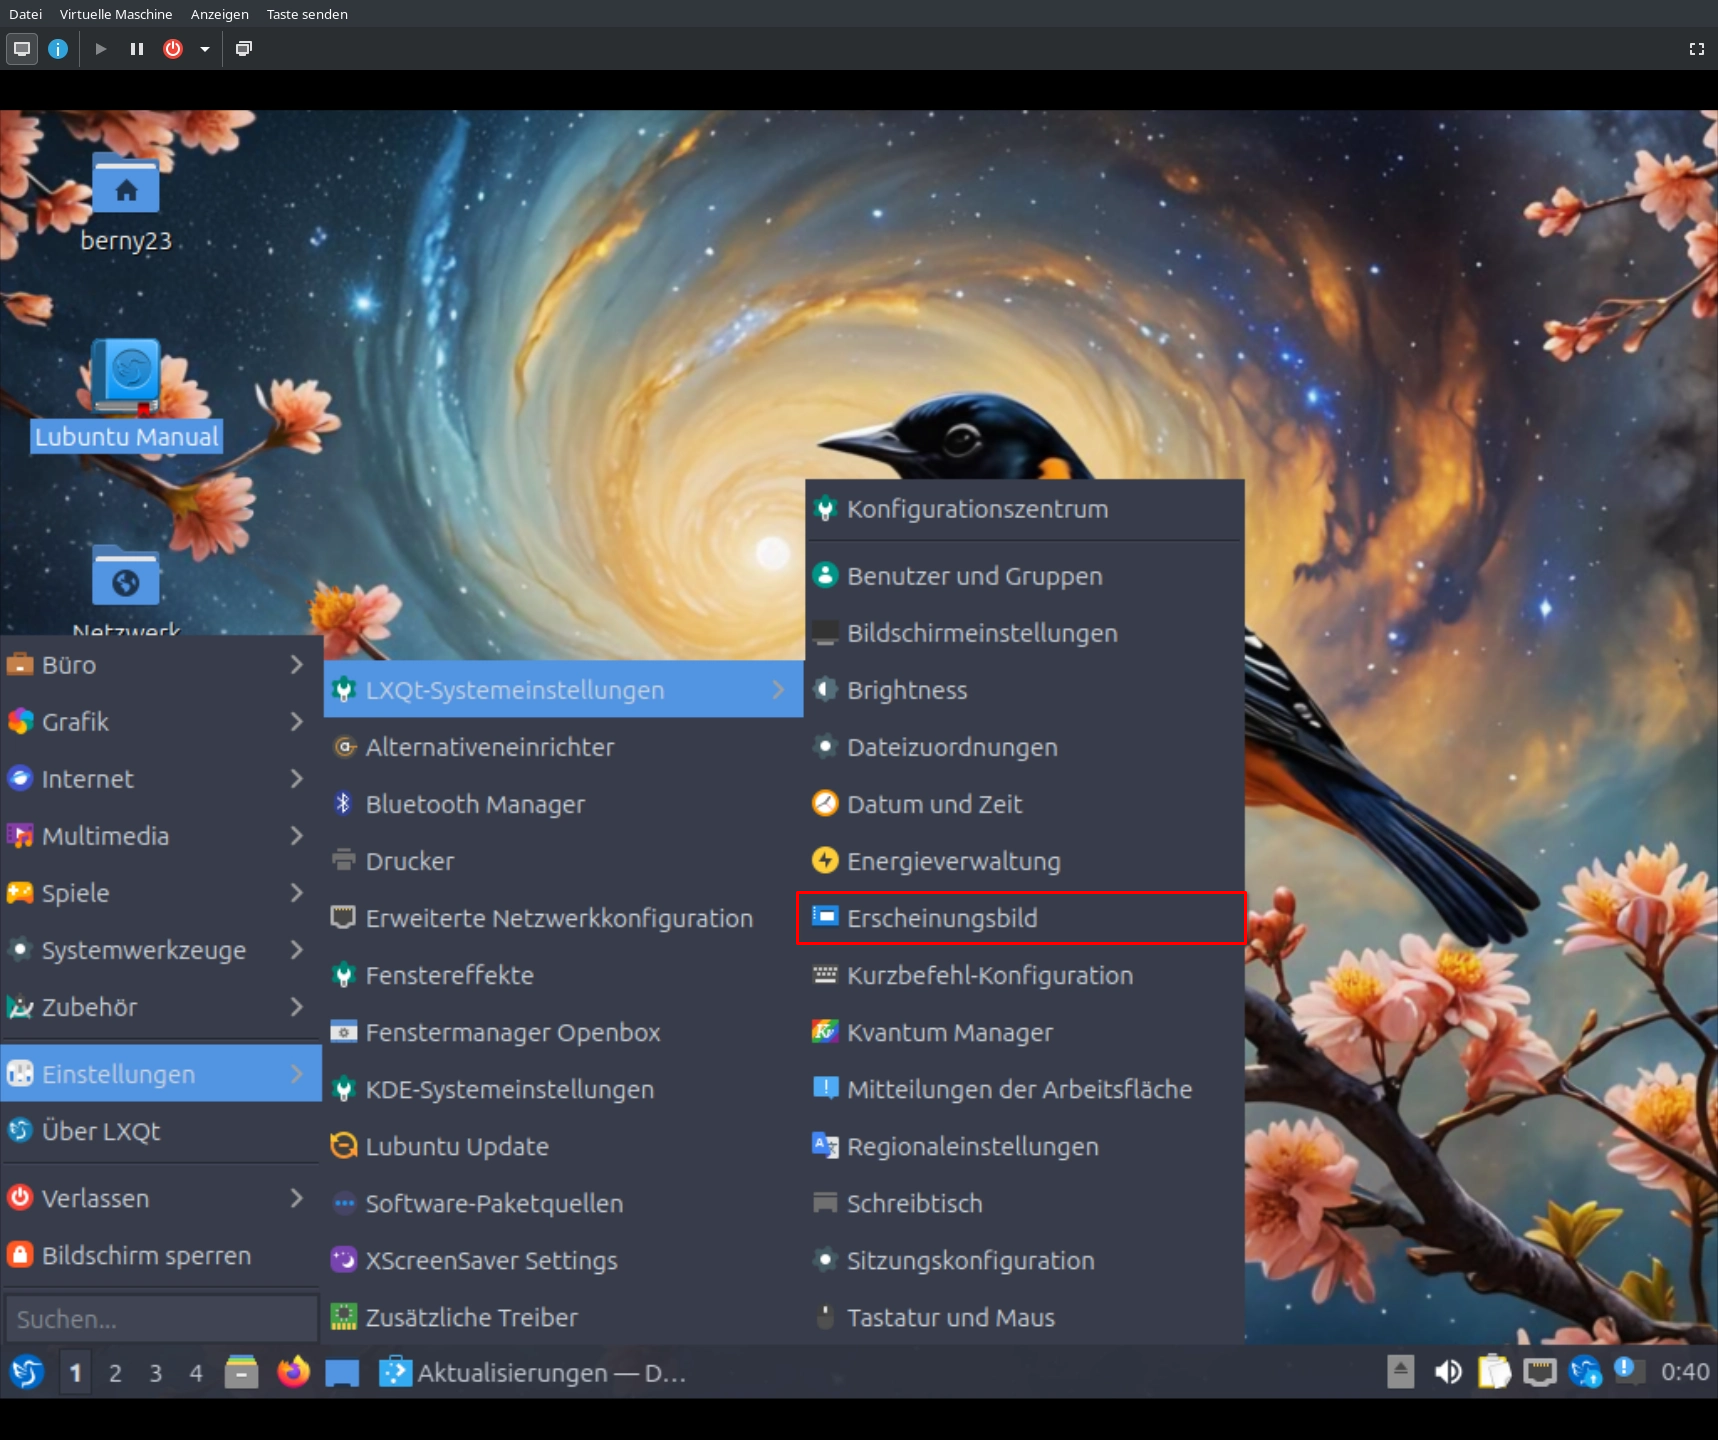Expand the Multimedia category
The height and width of the screenshot is (1440, 1718).
pyautogui.click(x=161, y=836)
